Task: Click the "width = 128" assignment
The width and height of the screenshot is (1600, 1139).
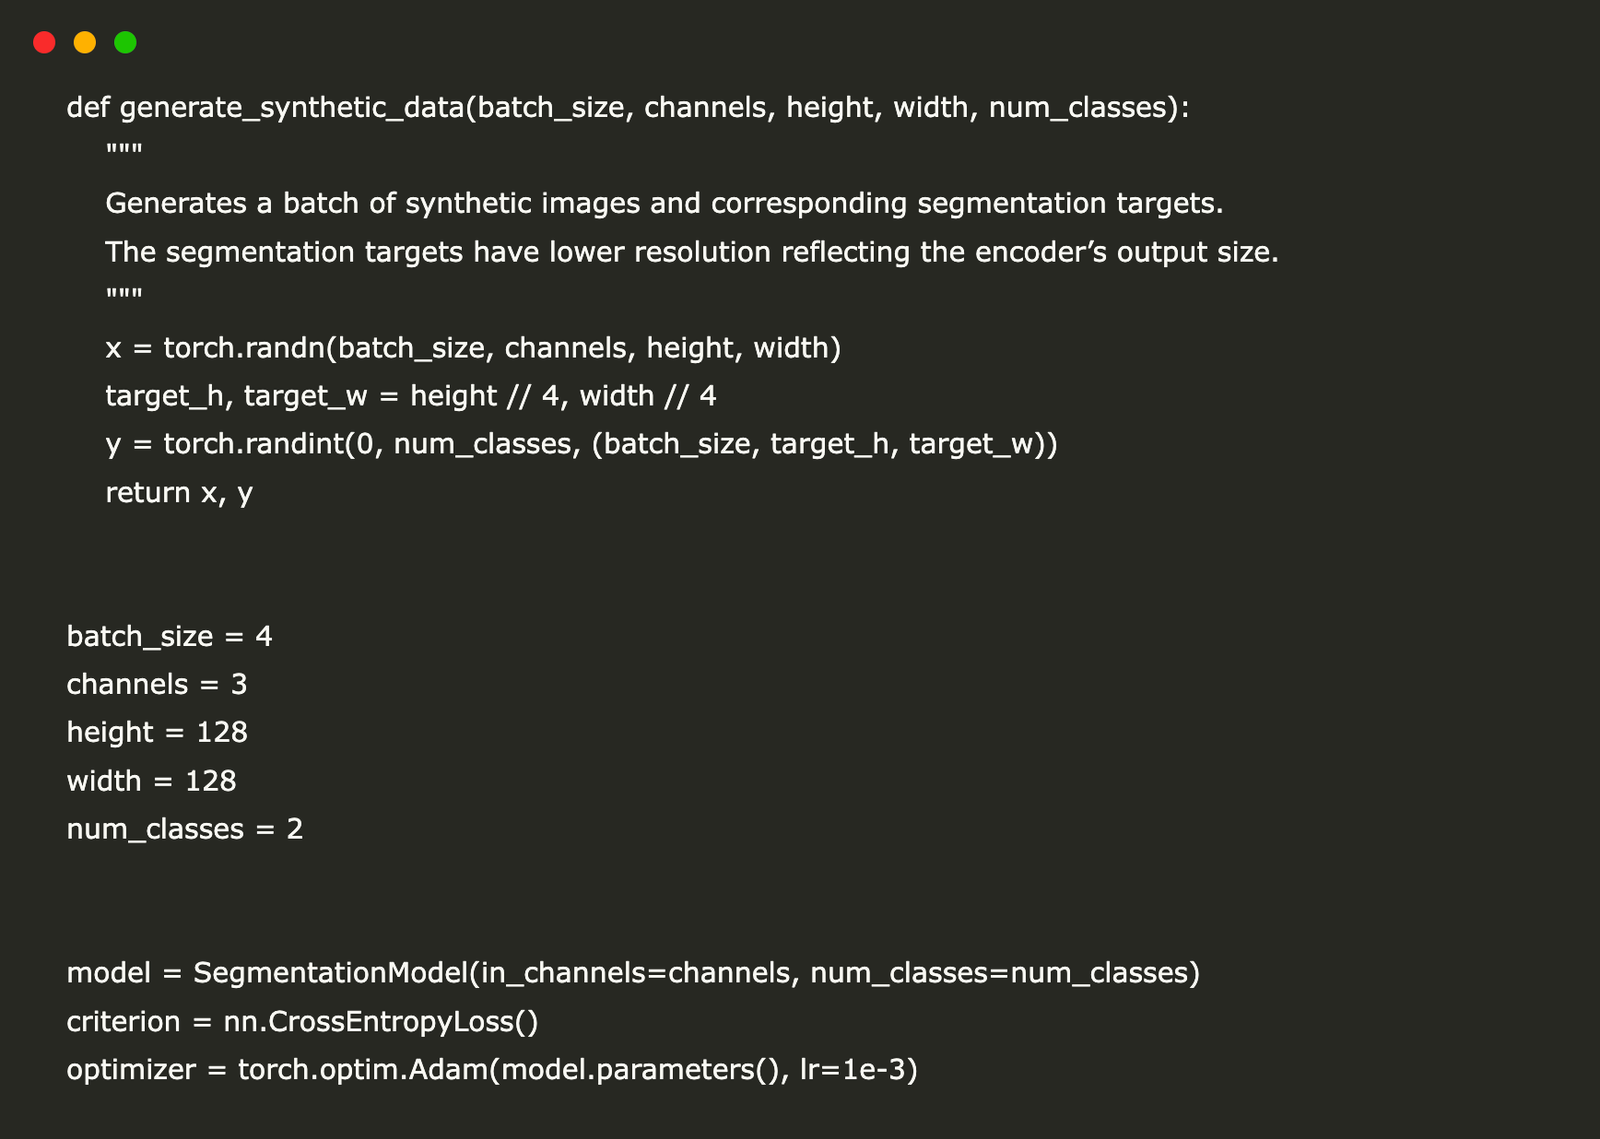Action: click(151, 780)
